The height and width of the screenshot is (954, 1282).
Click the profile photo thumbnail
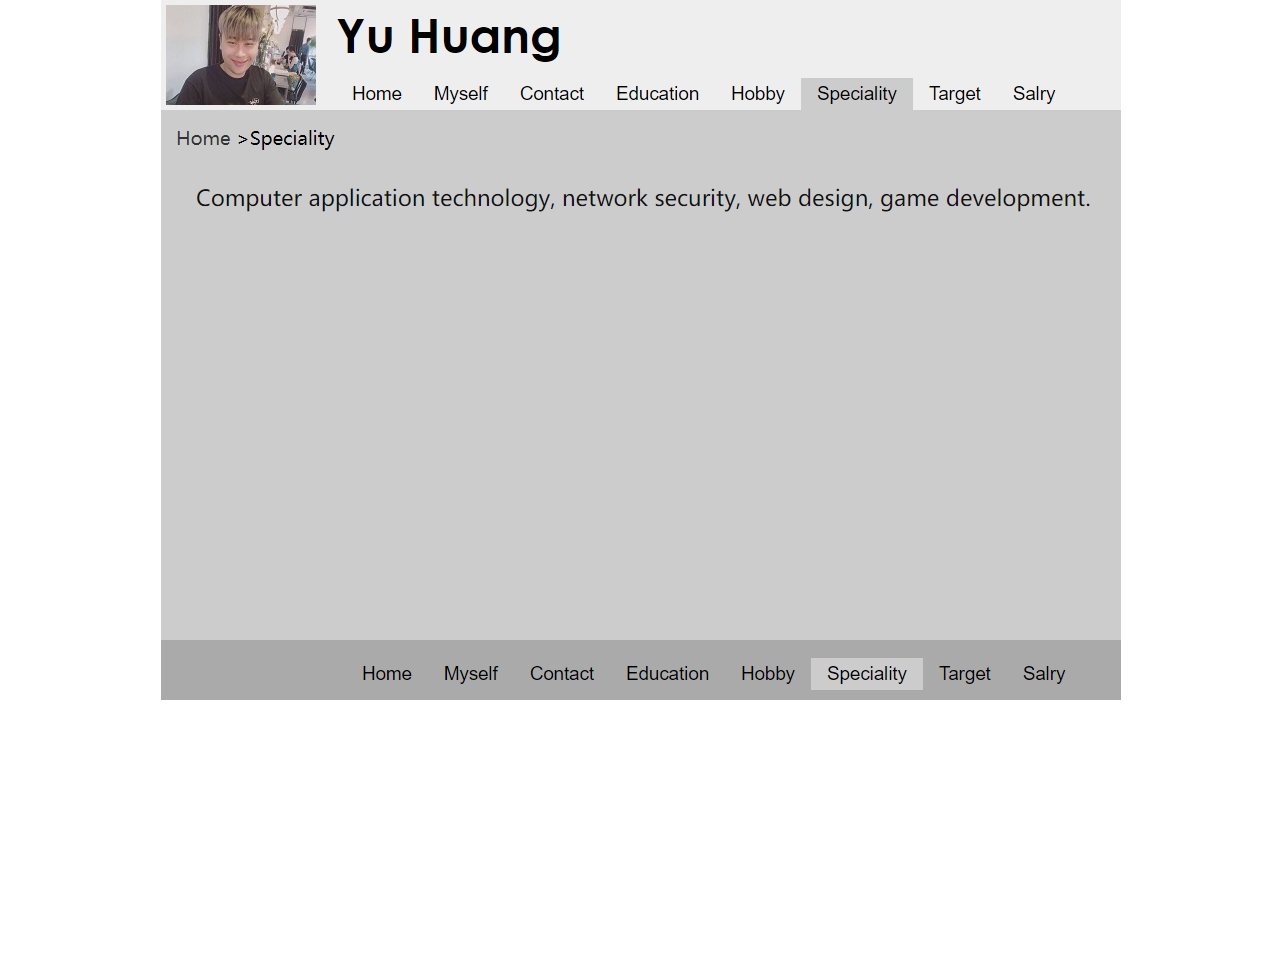pyautogui.click(x=241, y=55)
